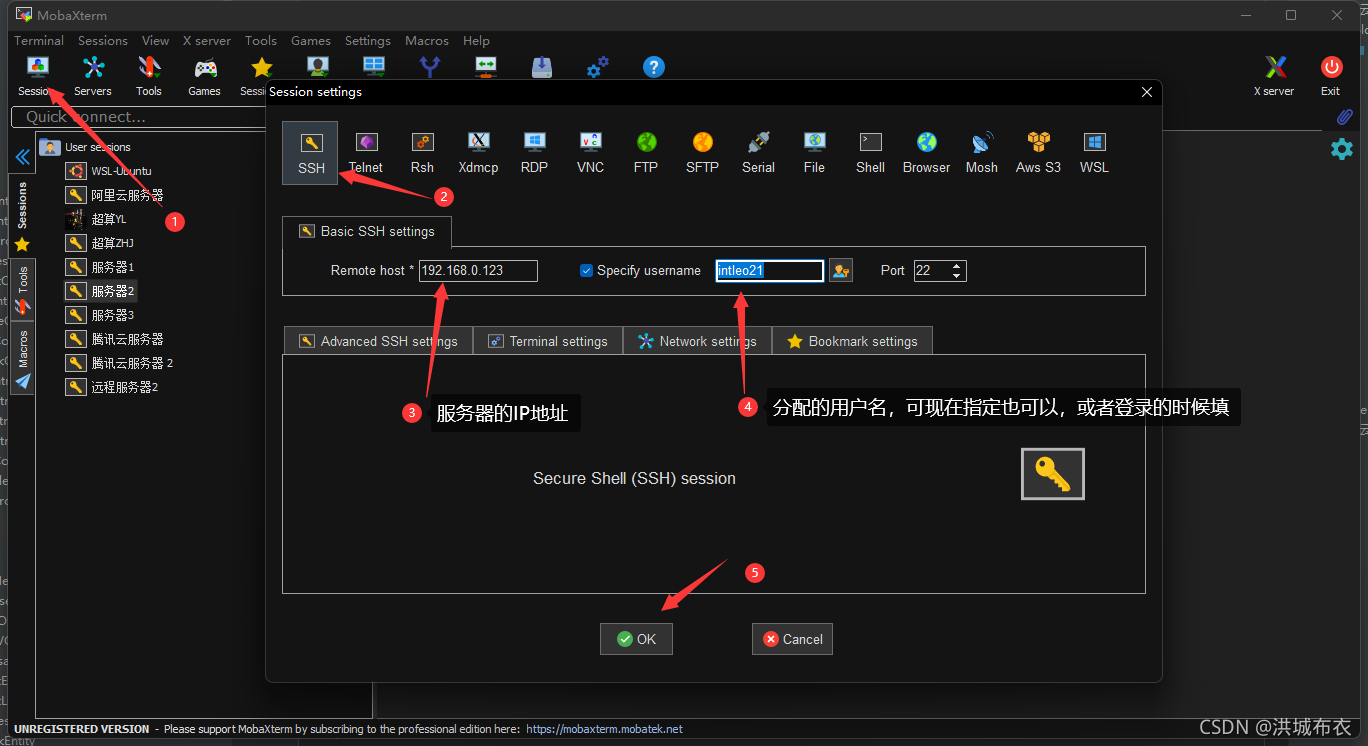This screenshot has width=1368, height=746.
Task: Open the Tools vertical side tab
Action: (x=22, y=288)
